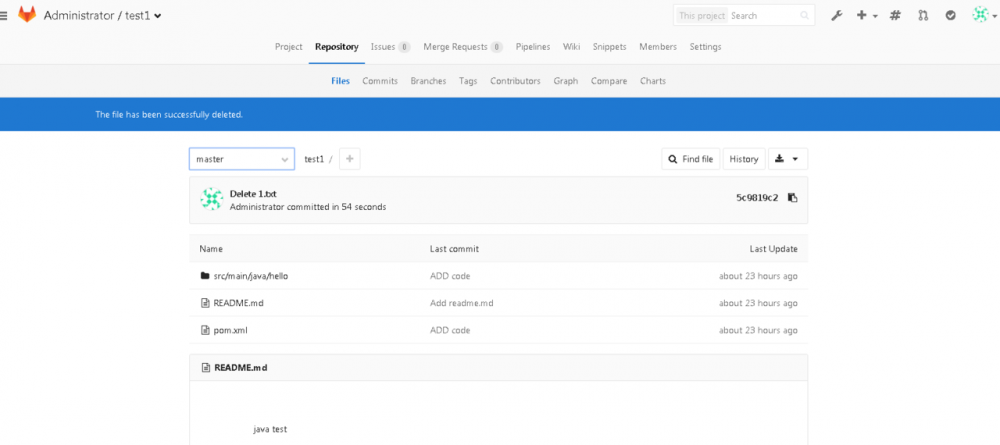Switch to the Commits sub-tab
Image resolution: width=1000 pixels, height=445 pixels.
coord(380,81)
